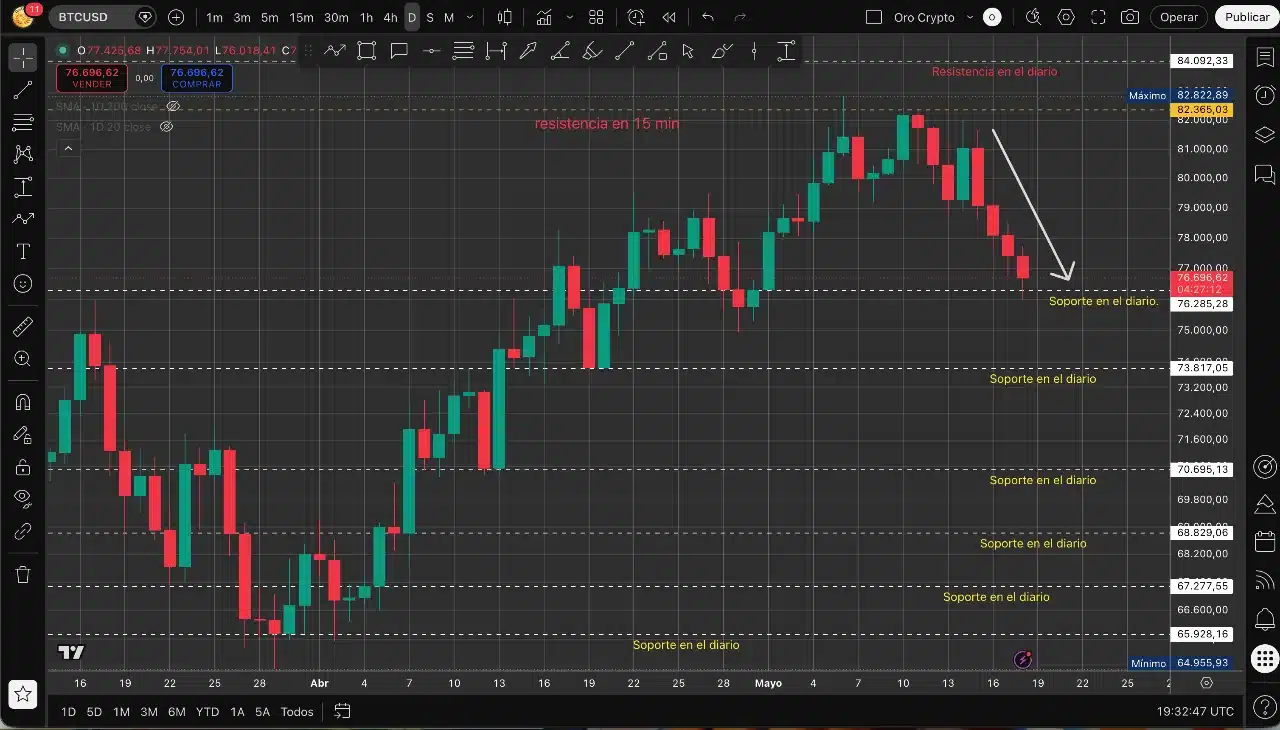
Task: Open chart settings hexagon icon
Action: click(x=1066, y=17)
